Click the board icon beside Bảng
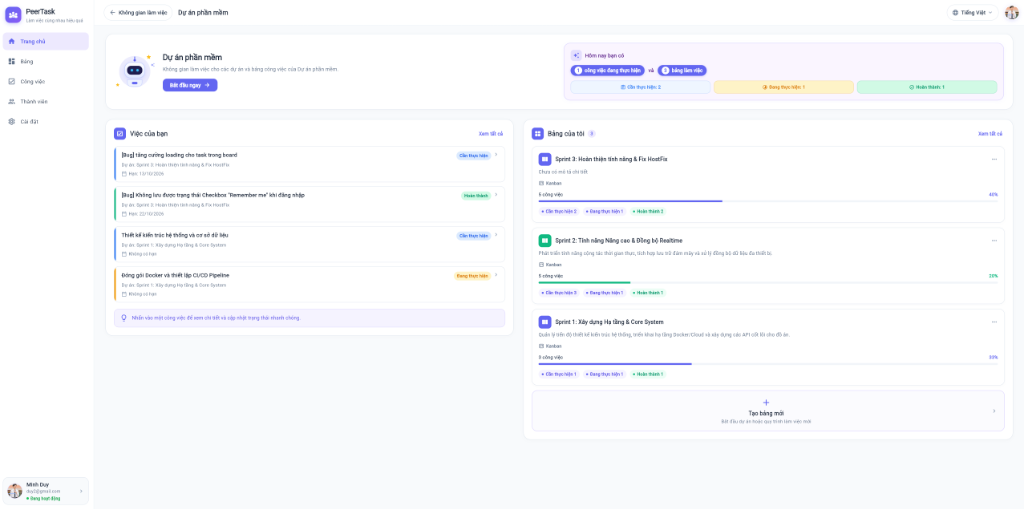 pyautogui.click(x=12, y=61)
